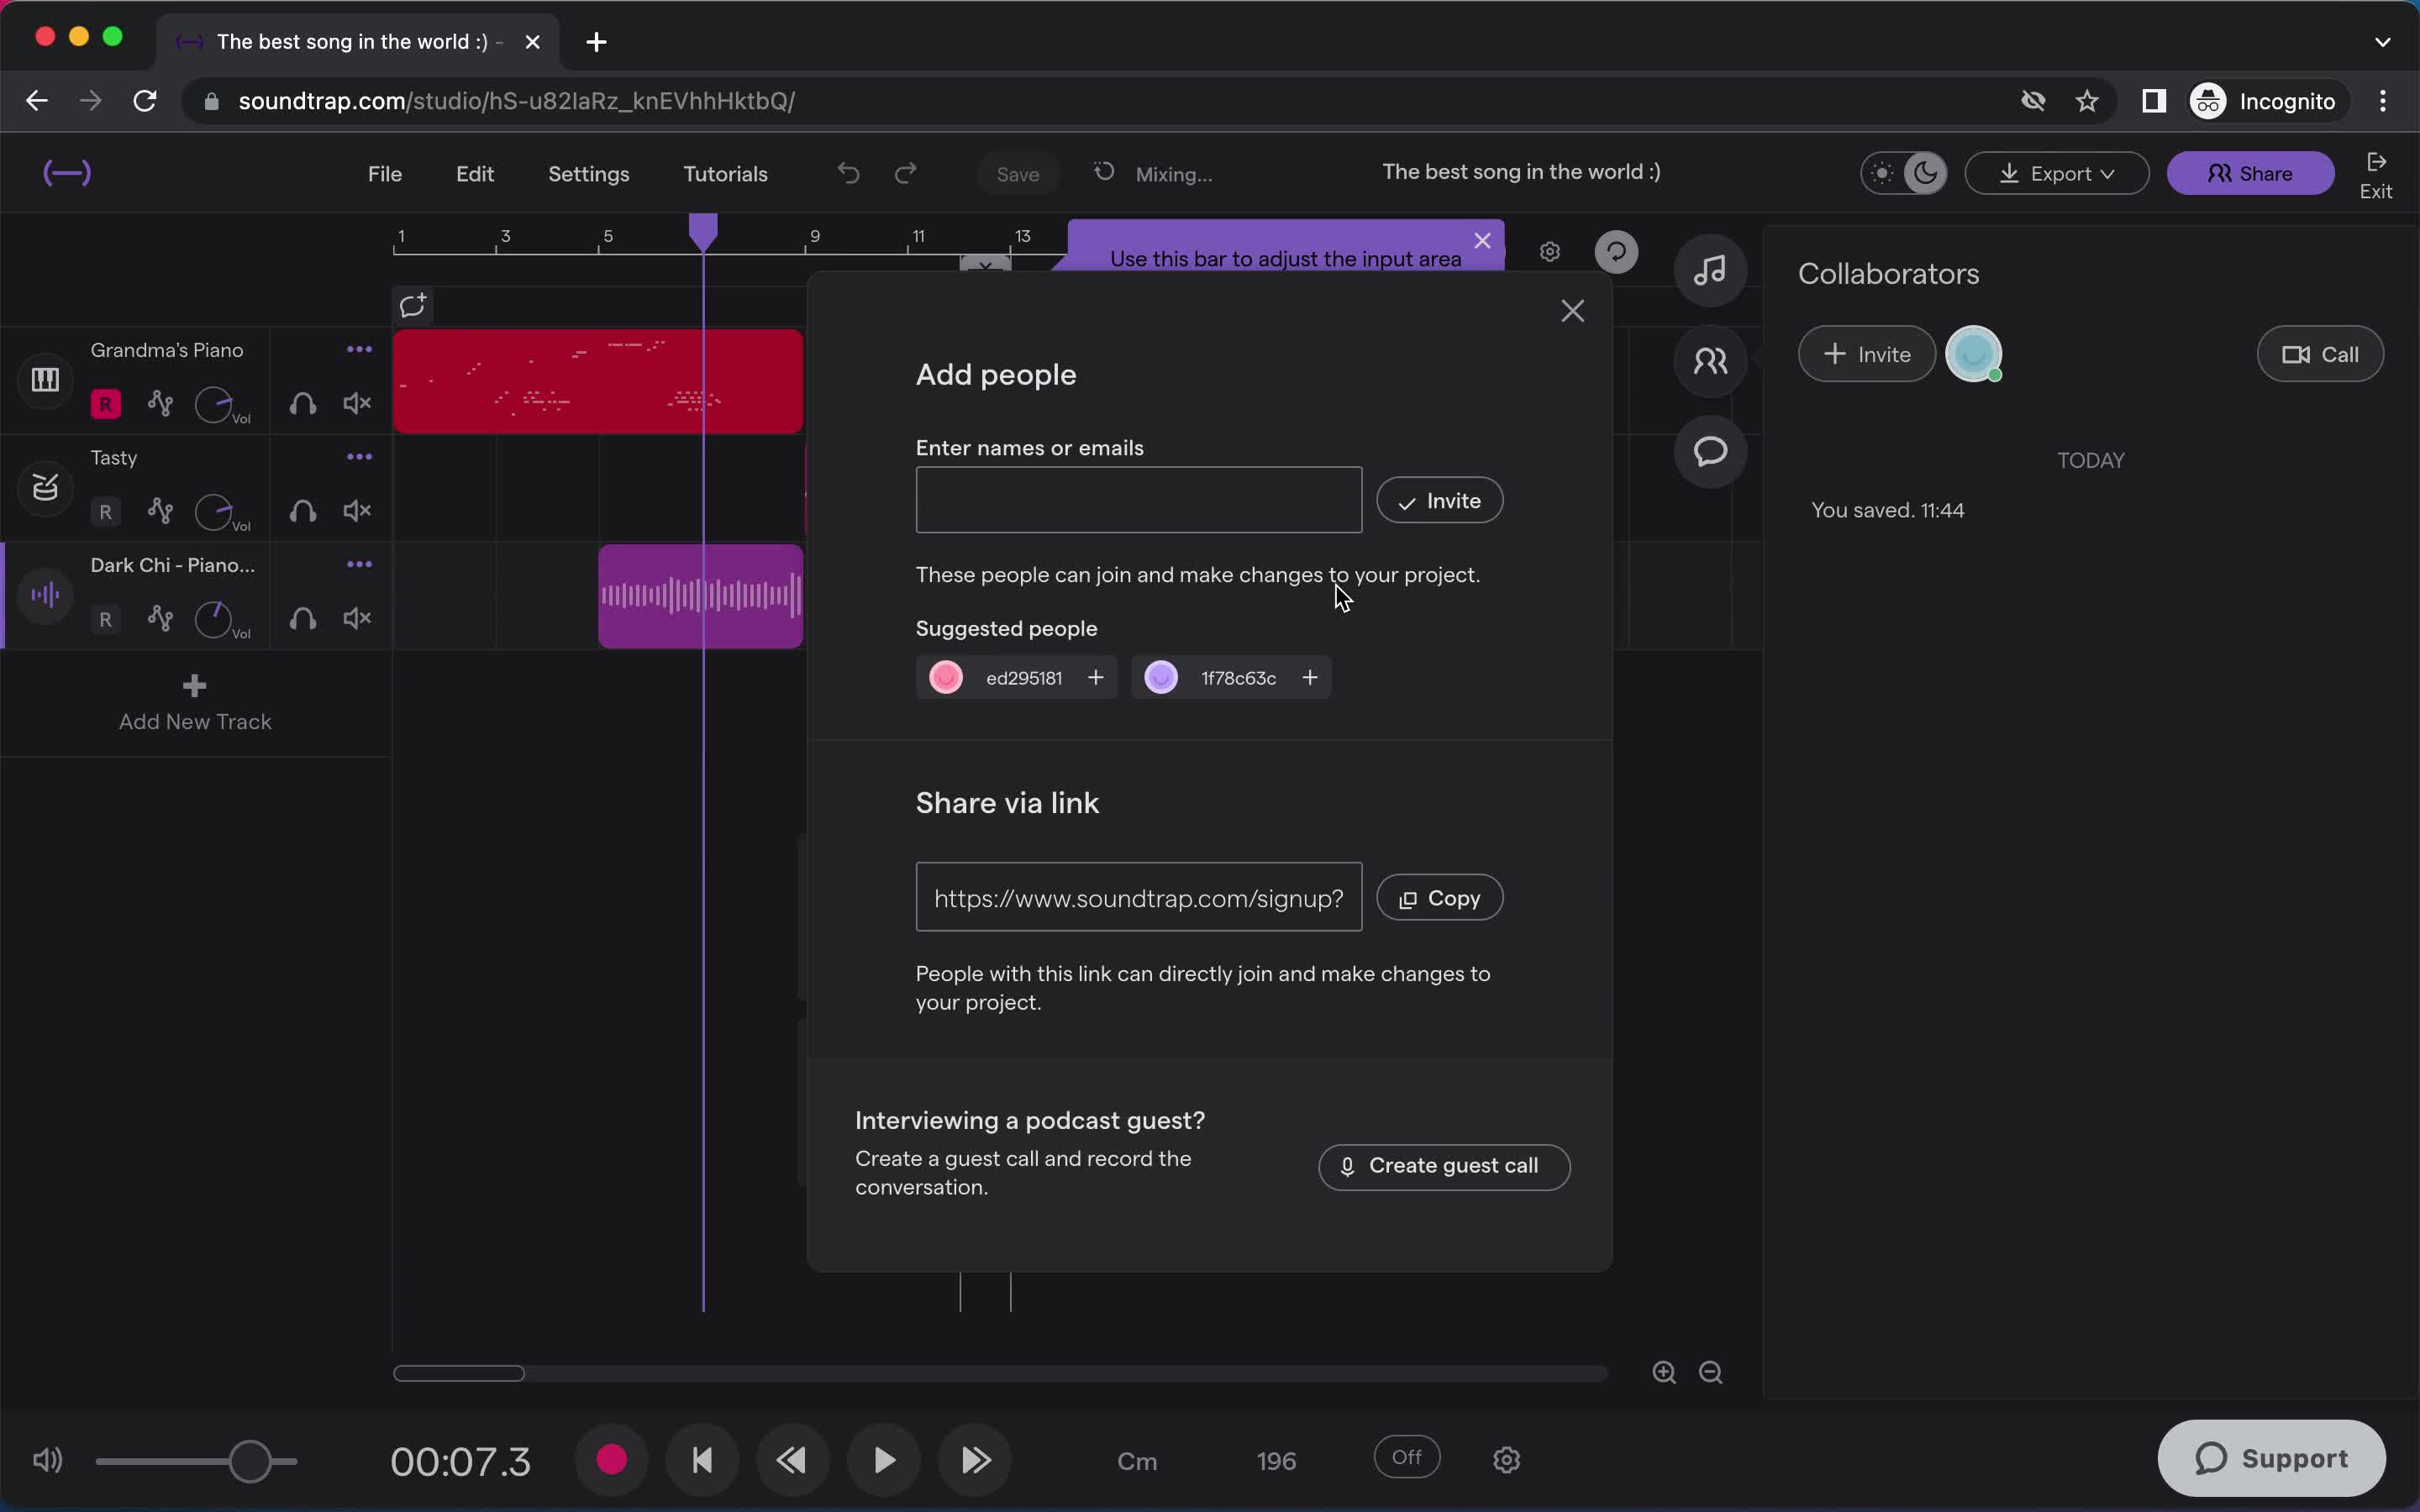Viewport: 2420px width, 1512px height.
Task: Mute the Dark Chi Piano track
Action: click(357, 617)
